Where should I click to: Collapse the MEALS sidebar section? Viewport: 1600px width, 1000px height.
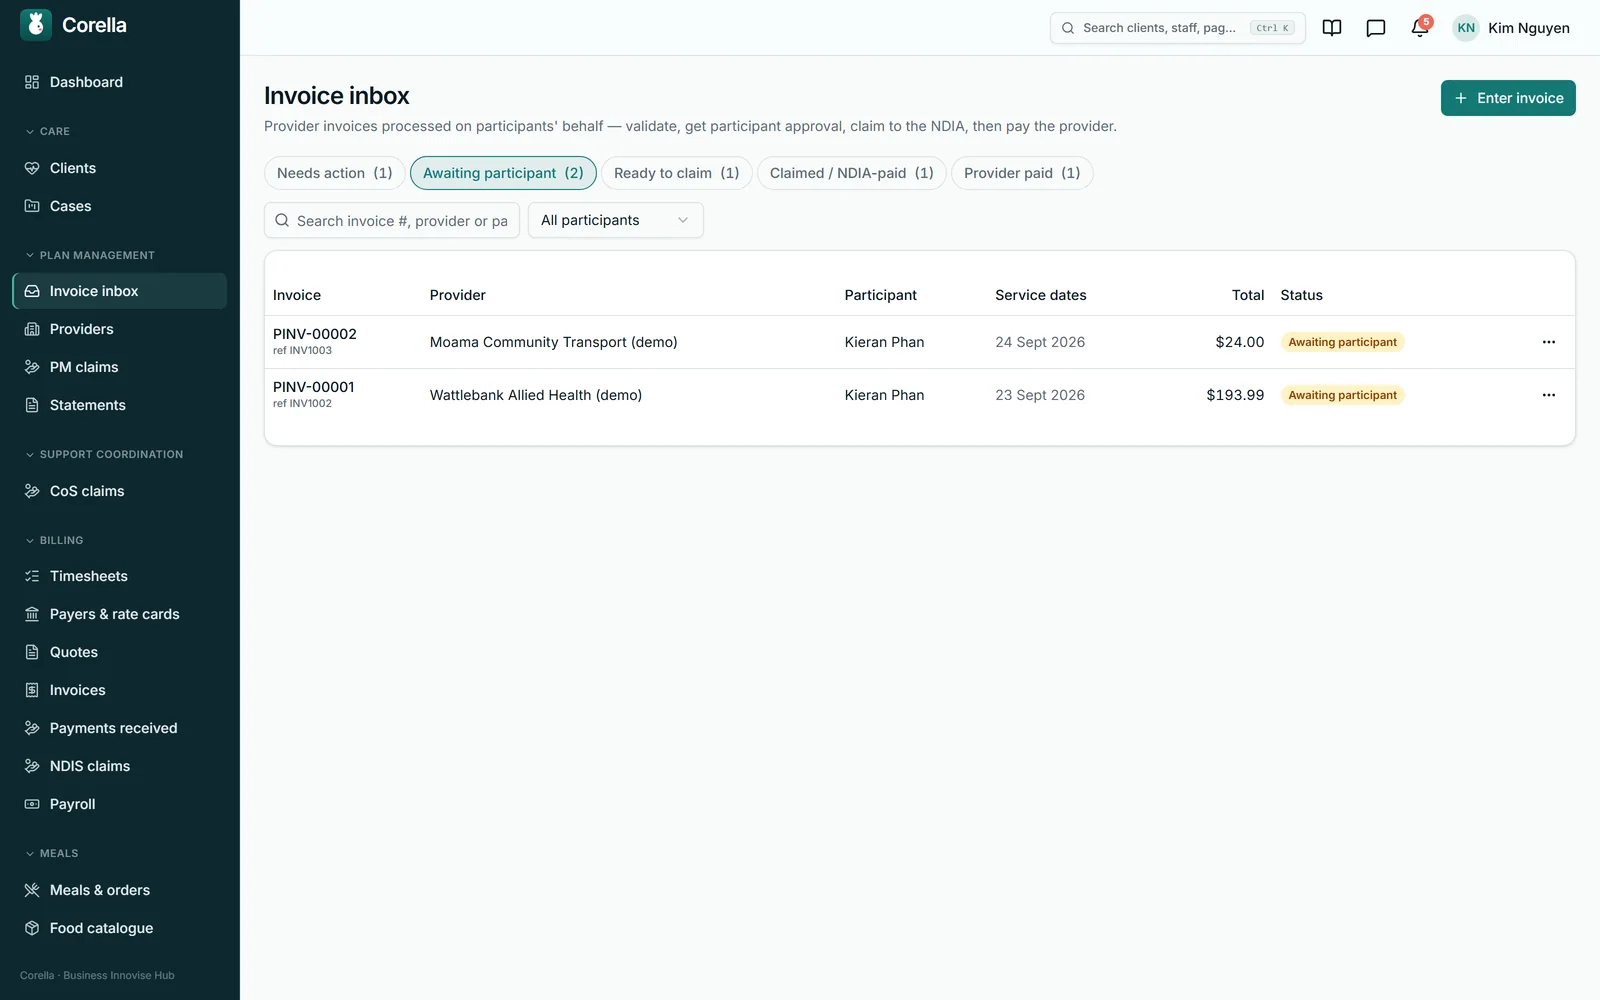(x=52, y=853)
